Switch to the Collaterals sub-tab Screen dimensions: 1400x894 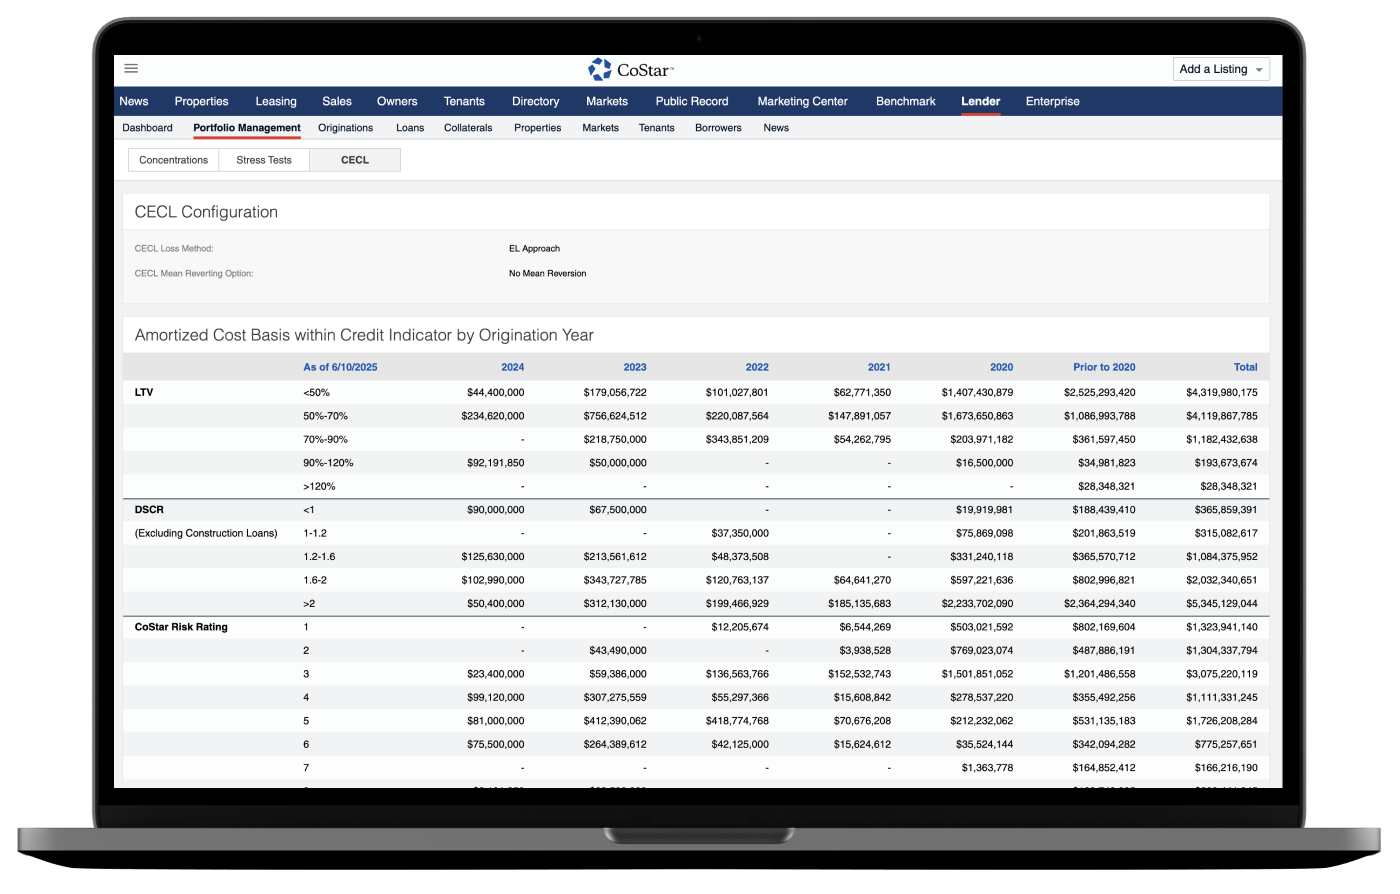pos(468,128)
